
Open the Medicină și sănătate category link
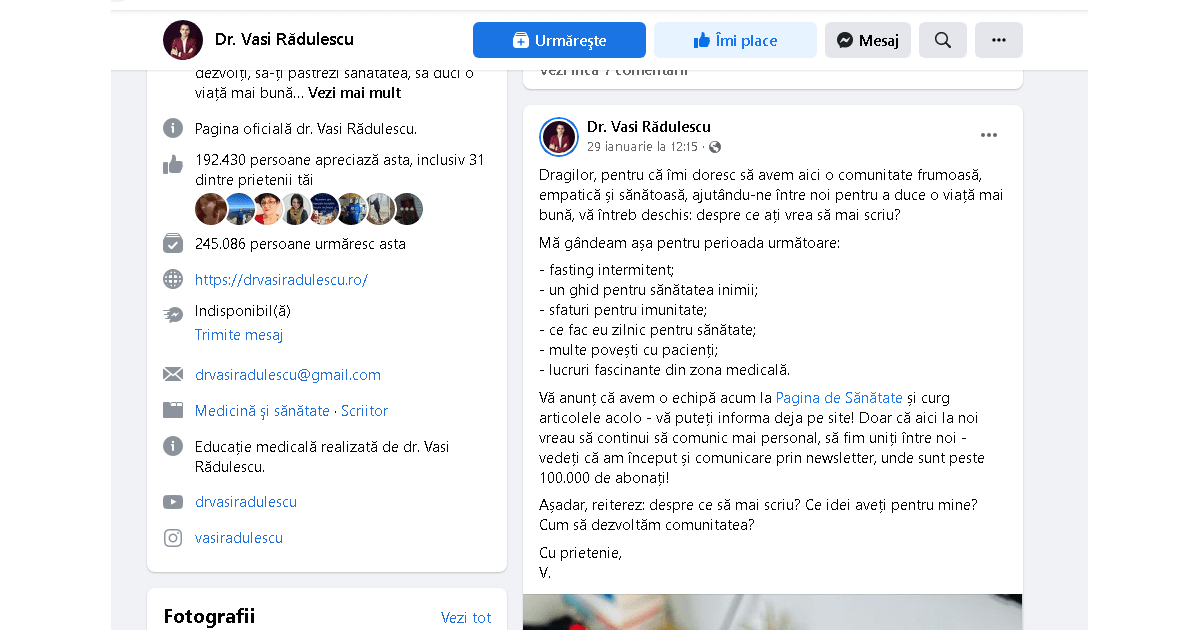point(262,411)
